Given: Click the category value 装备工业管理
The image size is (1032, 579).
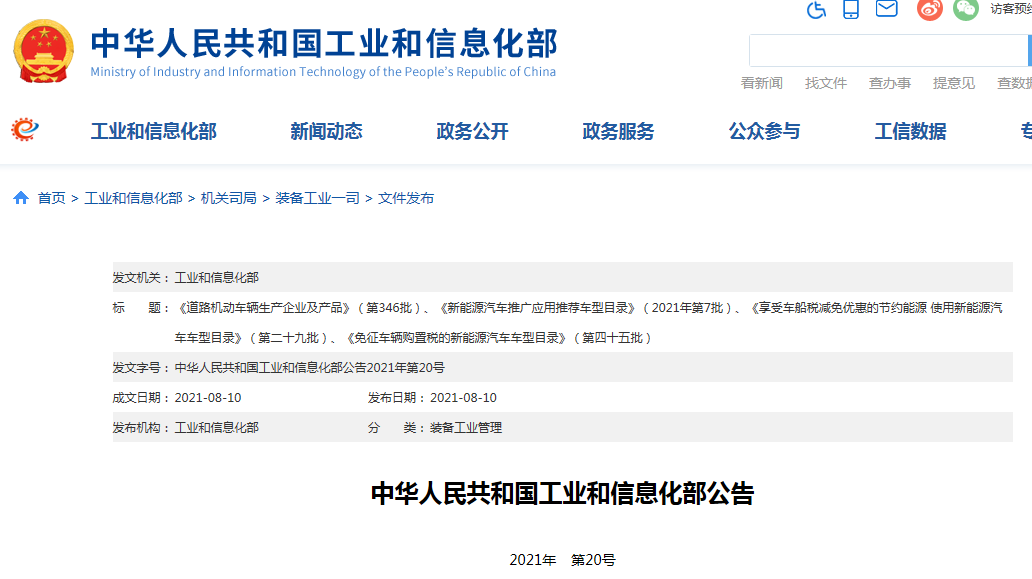Looking at the screenshot, I should (466, 428).
